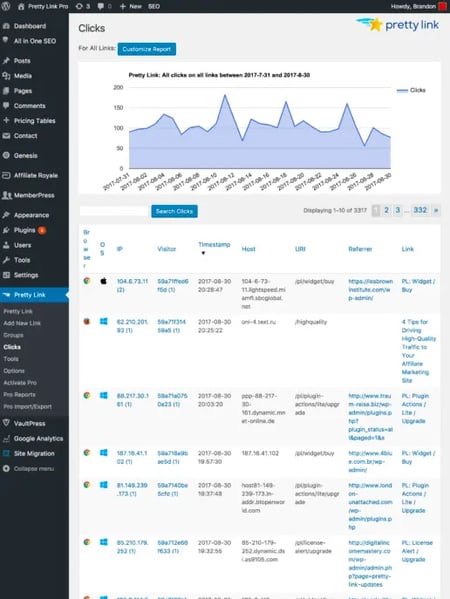The width and height of the screenshot is (450, 599).
Task: Select the Pretty Link main menu item
Action: [x=34, y=295]
